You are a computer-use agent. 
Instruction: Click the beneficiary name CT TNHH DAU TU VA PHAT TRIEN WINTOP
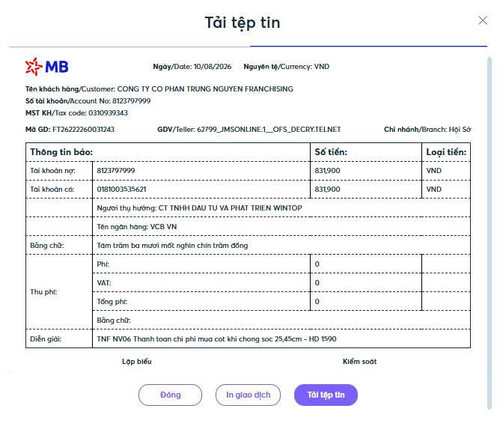point(230,208)
